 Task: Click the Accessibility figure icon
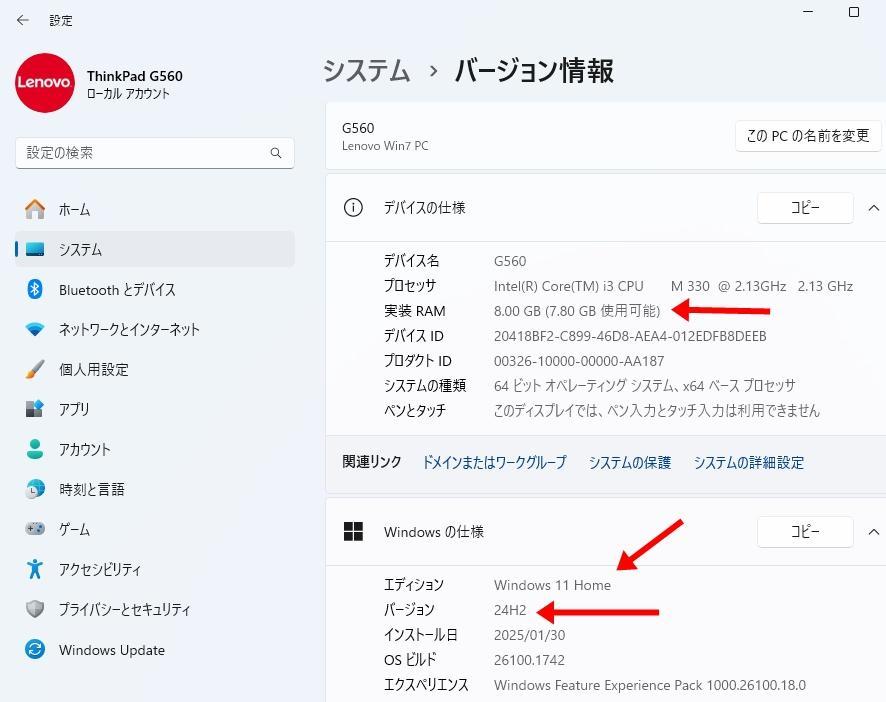35,569
